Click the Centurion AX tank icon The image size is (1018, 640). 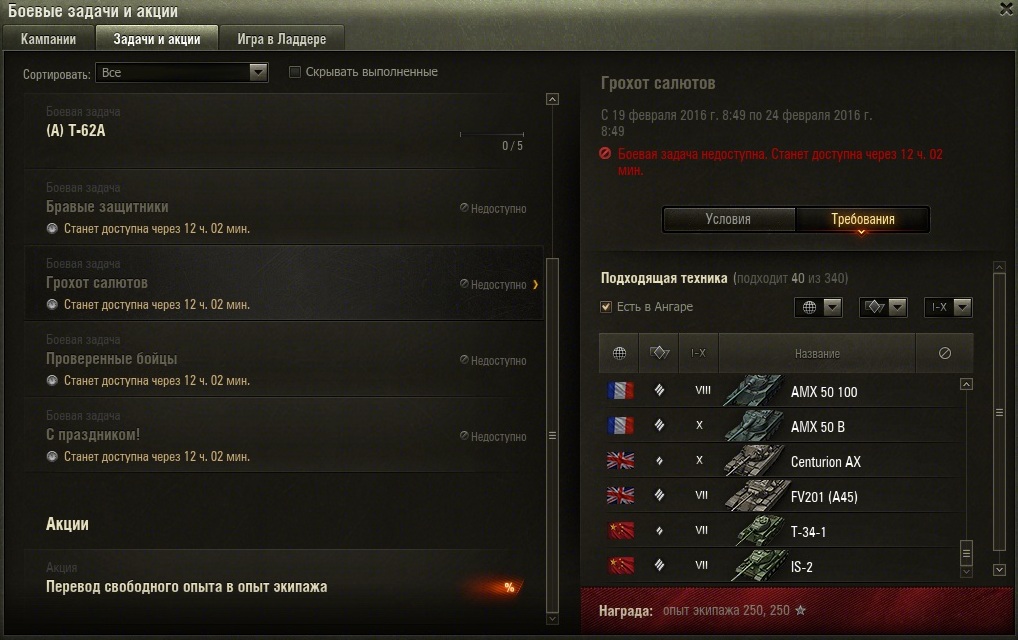click(x=753, y=461)
